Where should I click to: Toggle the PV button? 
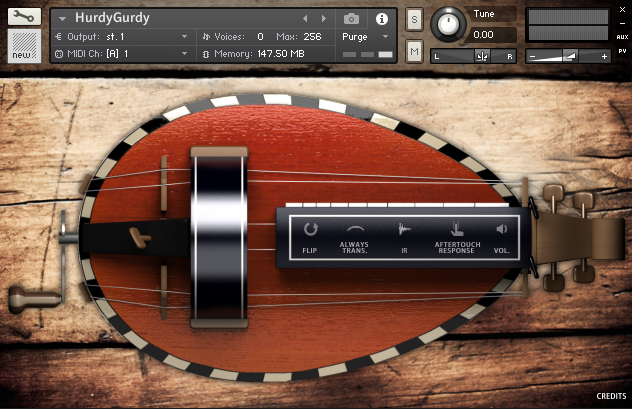click(x=622, y=51)
